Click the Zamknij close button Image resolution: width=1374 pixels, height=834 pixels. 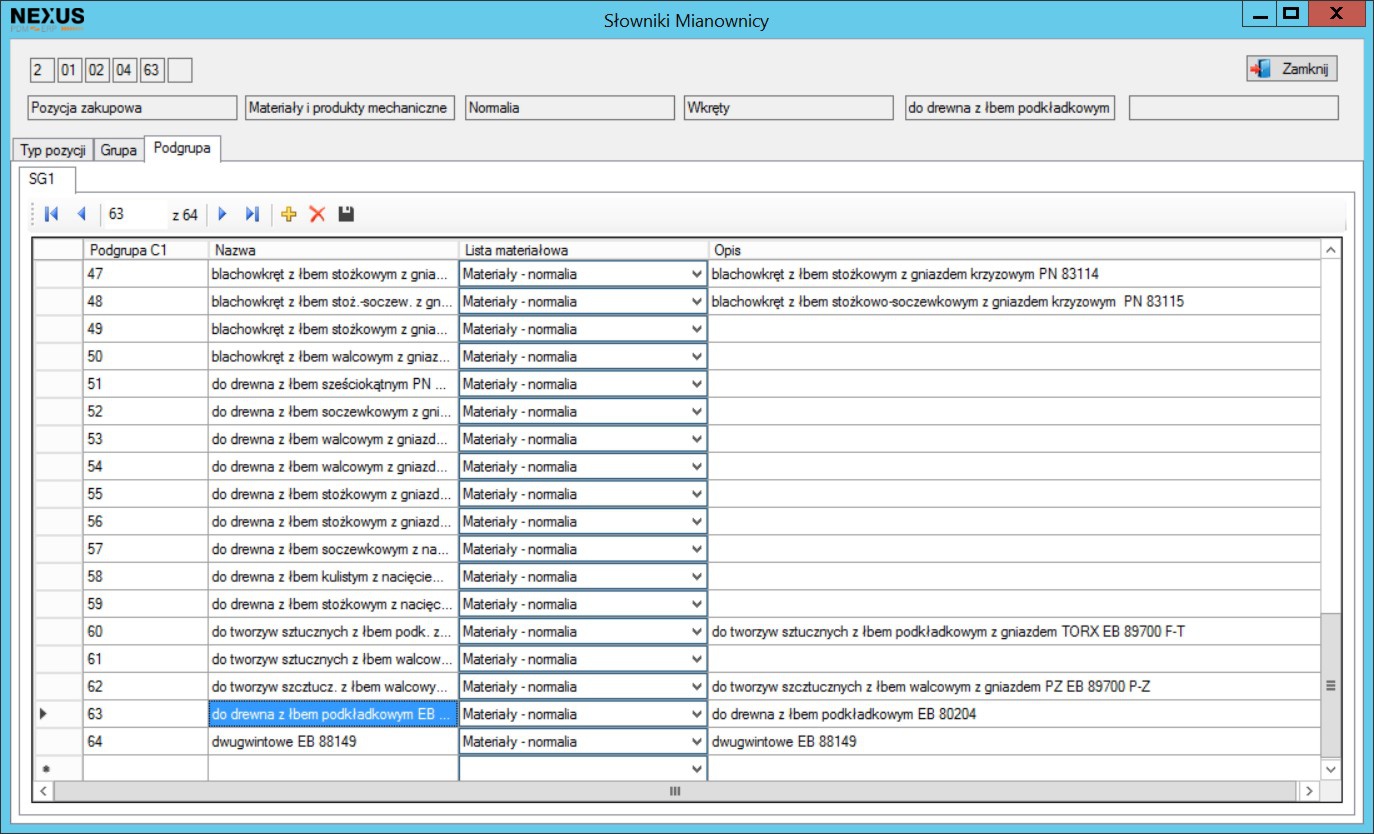coord(1291,69)
